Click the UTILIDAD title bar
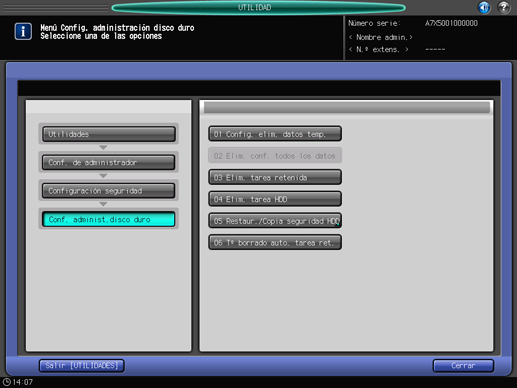Viewport: 517px width, 388px height. (258, 7)
